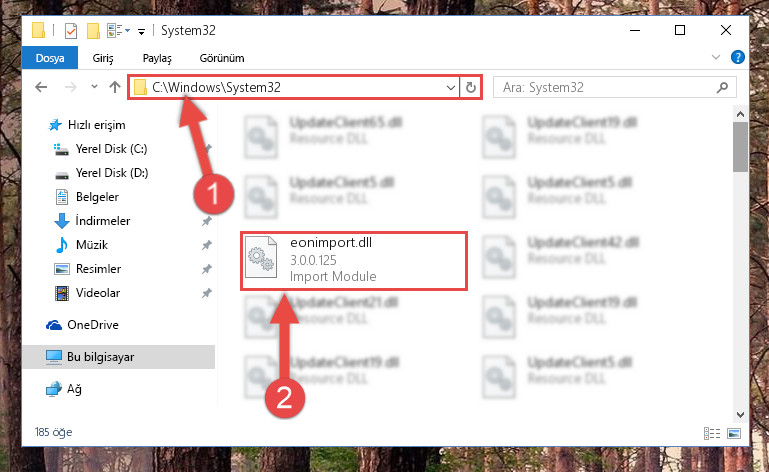Image resolution: width=769 pixels, height=472 pixels.
Task: Switch to the Görünüm ribbon tab
Action: point(222,58)
